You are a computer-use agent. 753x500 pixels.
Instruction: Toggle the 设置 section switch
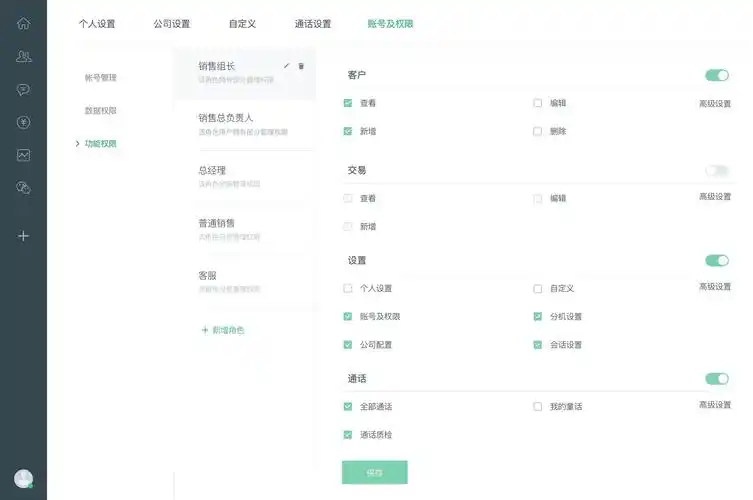(717, 260)
